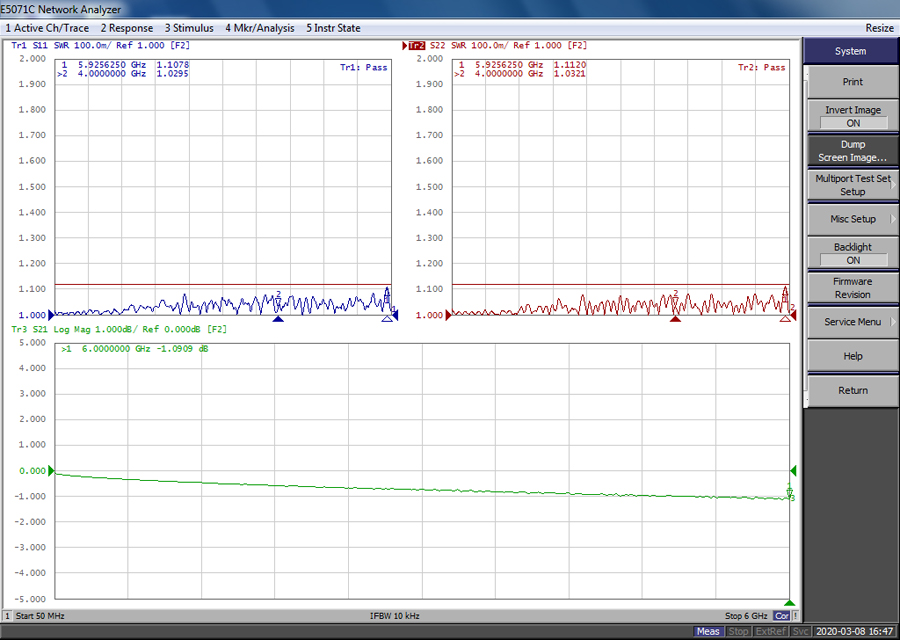
Task: Click blue reference arrow on Tr1 right edge
Action: pos(395,315)
